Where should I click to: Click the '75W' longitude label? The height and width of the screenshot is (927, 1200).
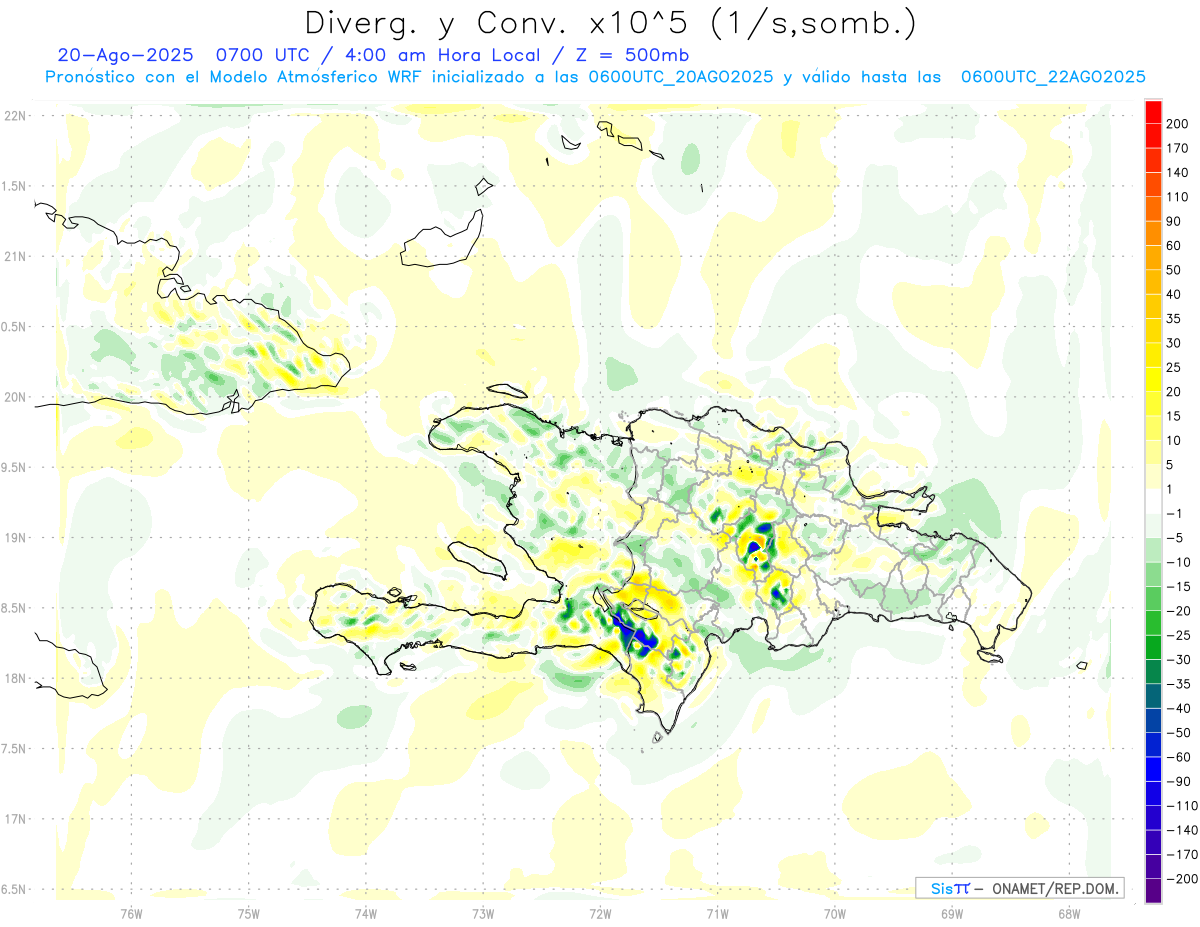pos(248,913)
